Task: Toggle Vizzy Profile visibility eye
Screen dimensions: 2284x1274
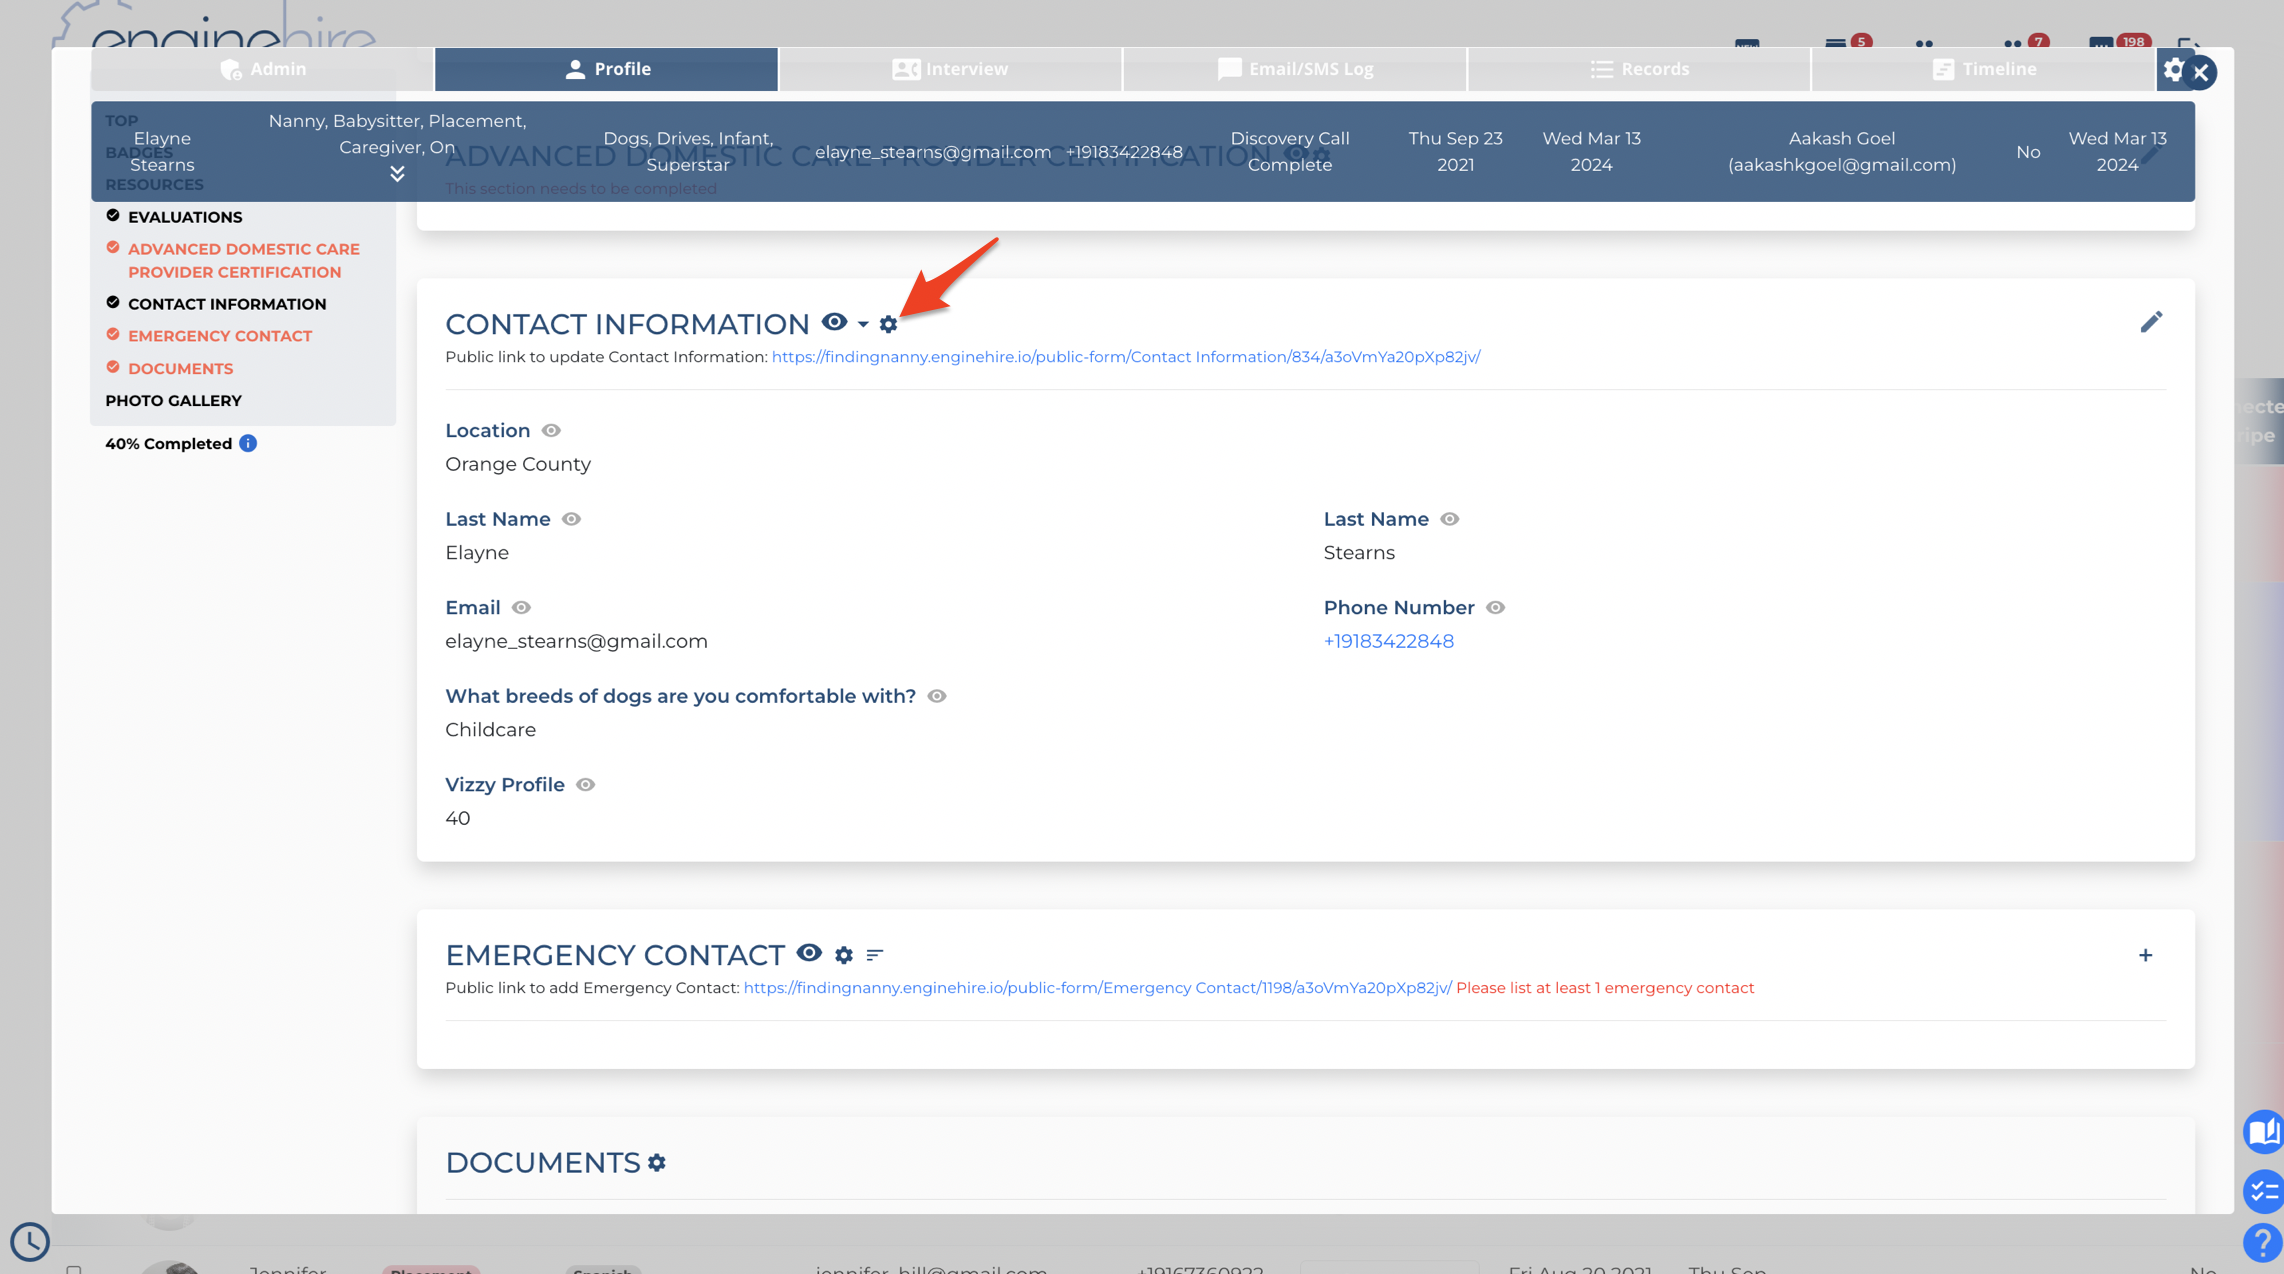Action: (585, 785)
